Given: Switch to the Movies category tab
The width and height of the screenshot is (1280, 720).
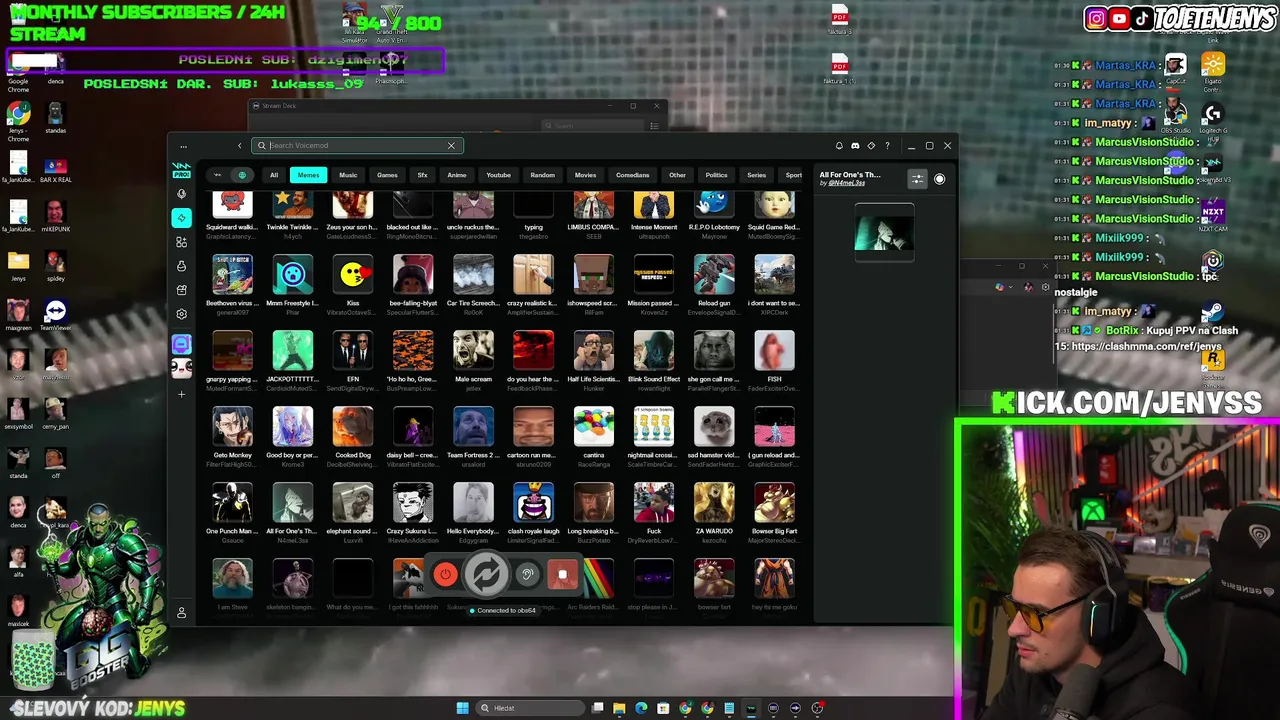Looking at the screenshot, I should coord(585,175).
